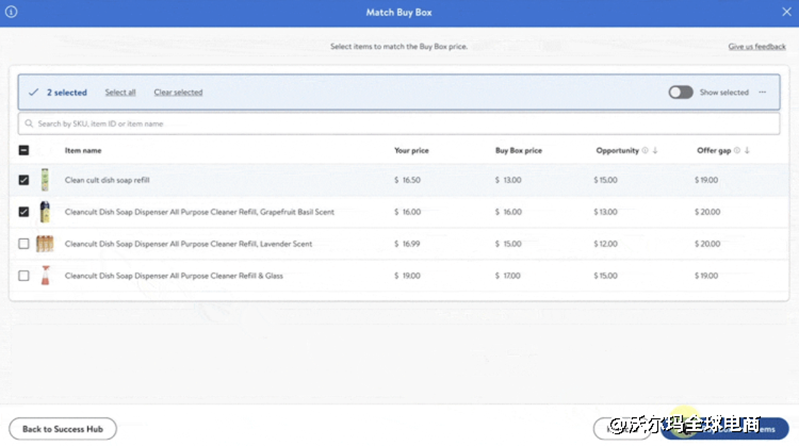The image size is (799, 446).
Task: Uncheck the Grapefruit Basil Scent item
Action: (24, 212)
